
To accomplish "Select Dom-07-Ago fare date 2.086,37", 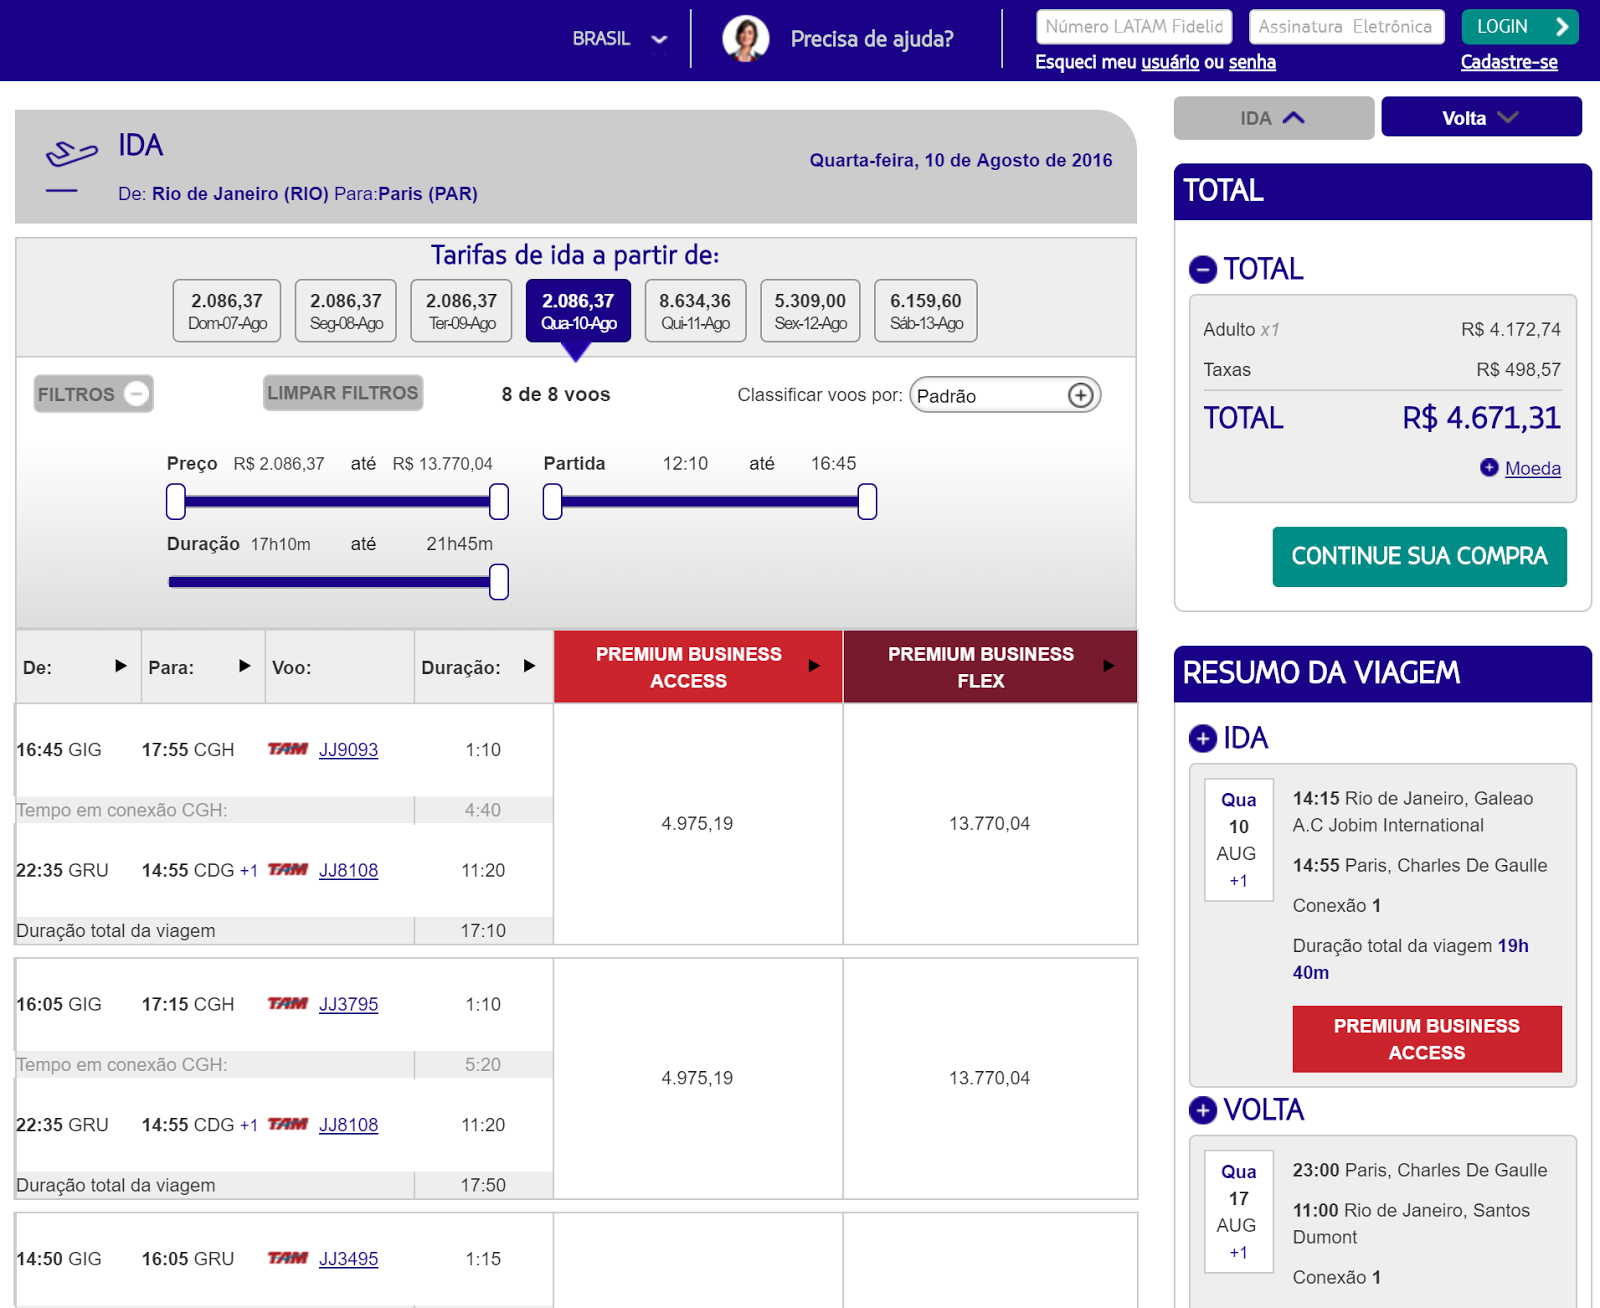I will click(227, 311).
